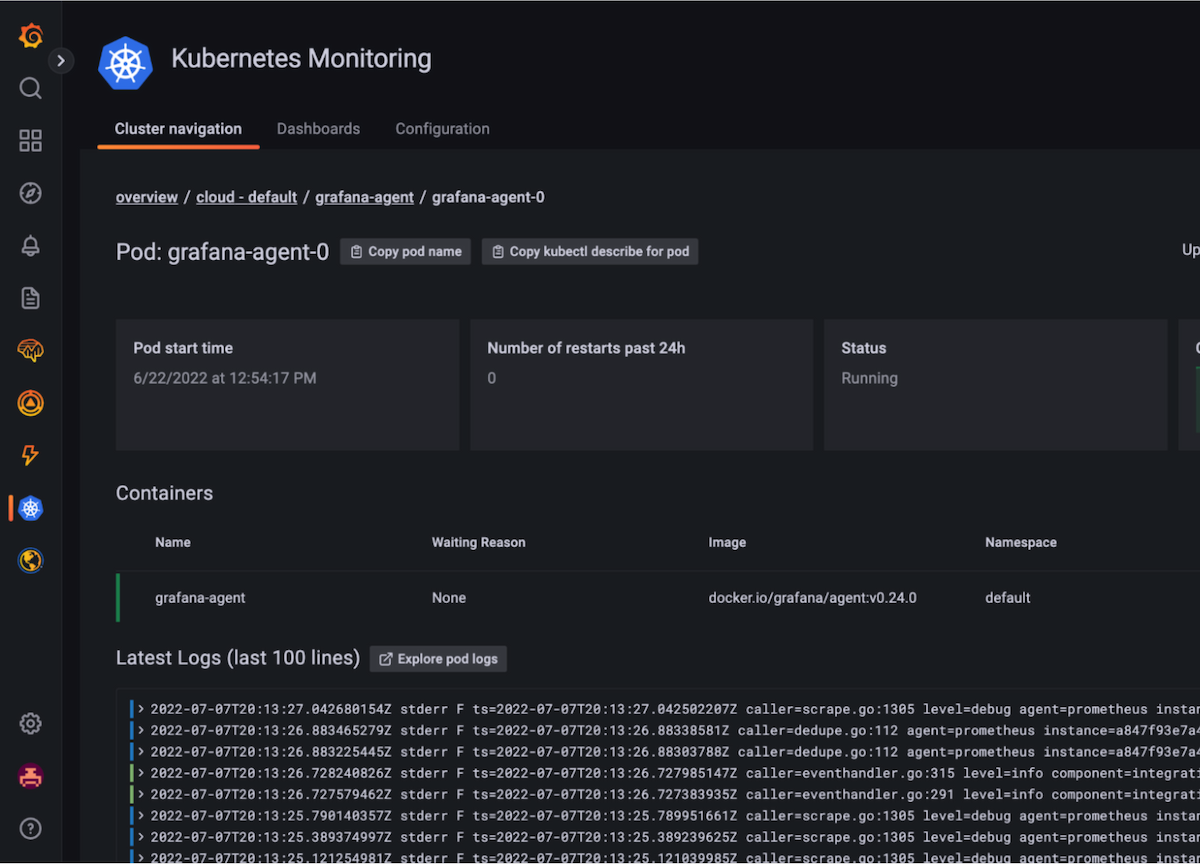The width and height of the screenshot is (1200, 864).
Task: Open the Help question mark icon
Action: [x=30, y=828]
